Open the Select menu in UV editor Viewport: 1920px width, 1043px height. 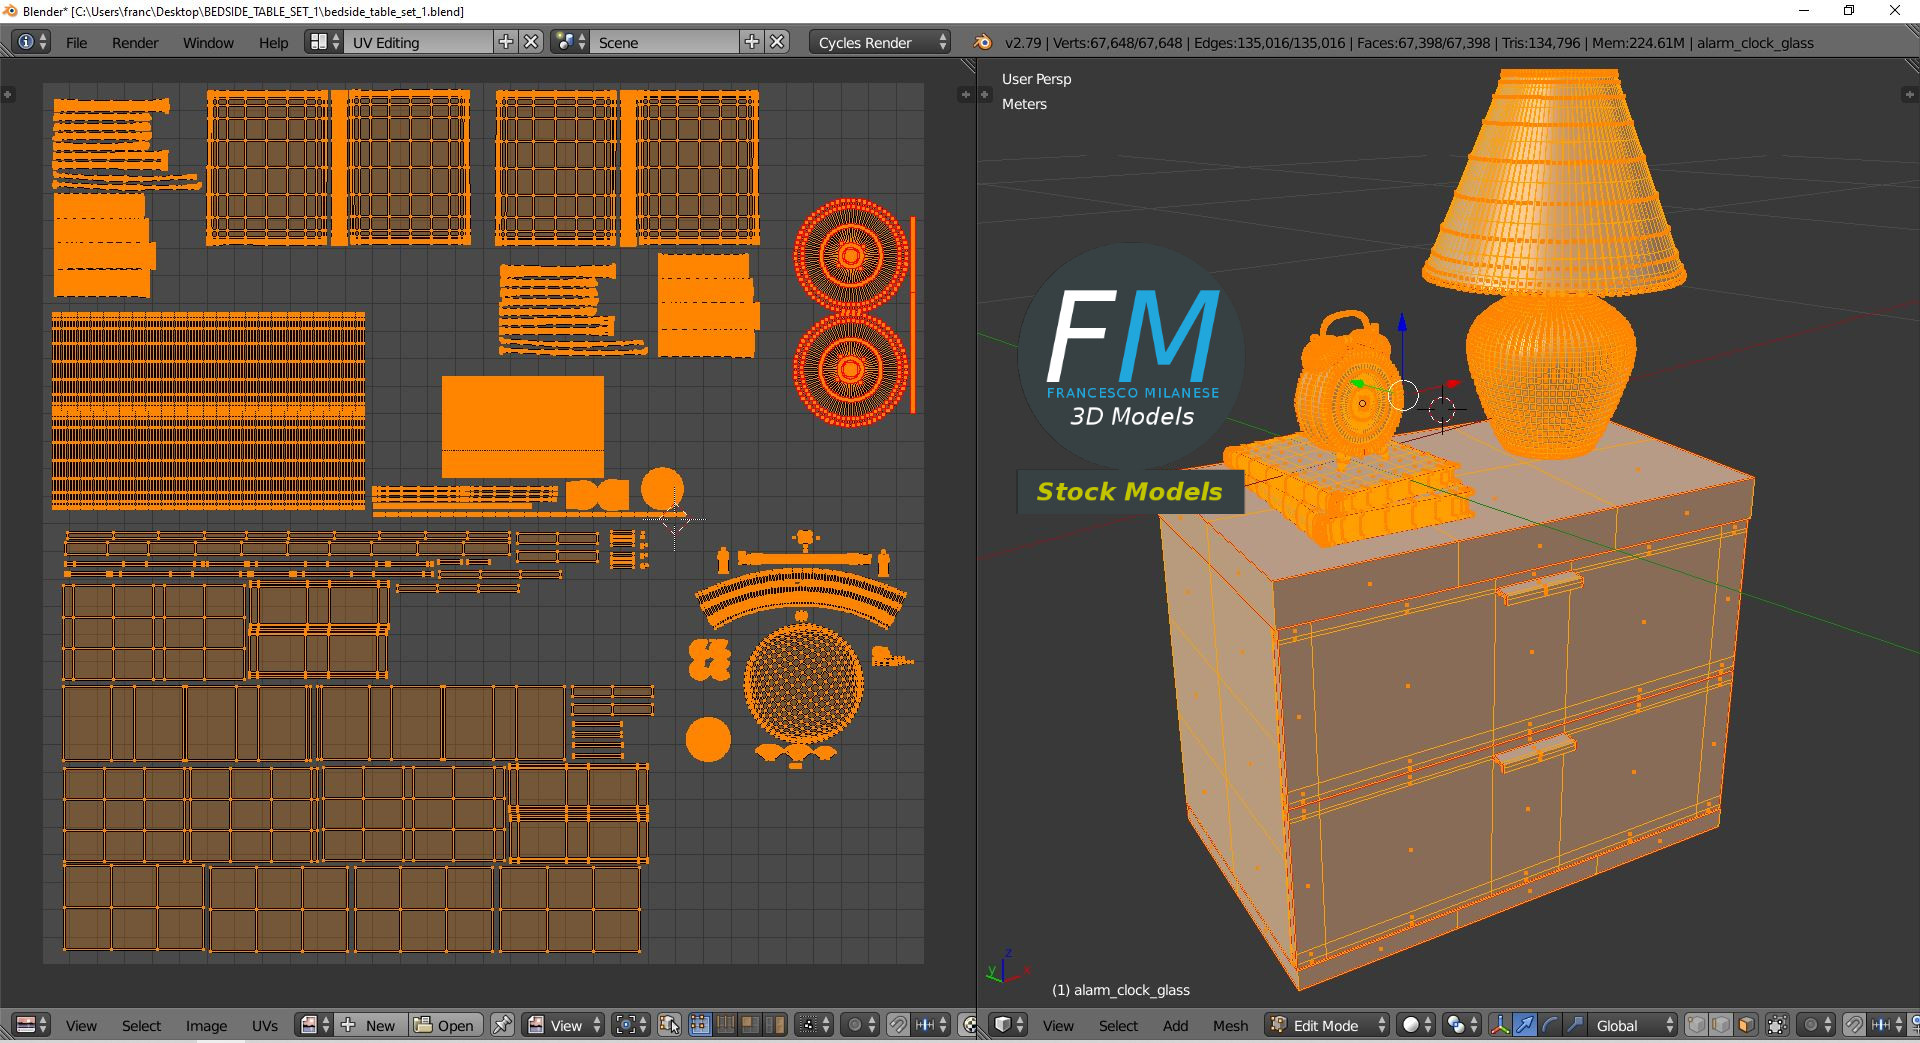[x=141, y=1025]
